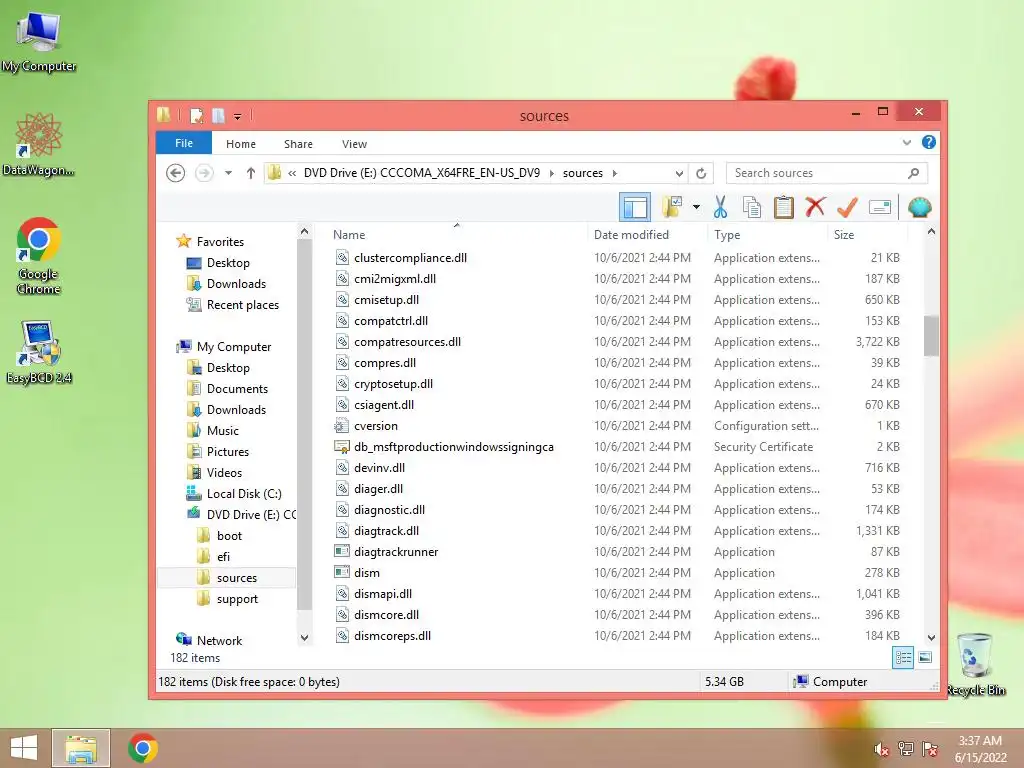Screen dimensions: 1024x768
Task: Open the folder options dropdown arrow
Action: [696, 208]
